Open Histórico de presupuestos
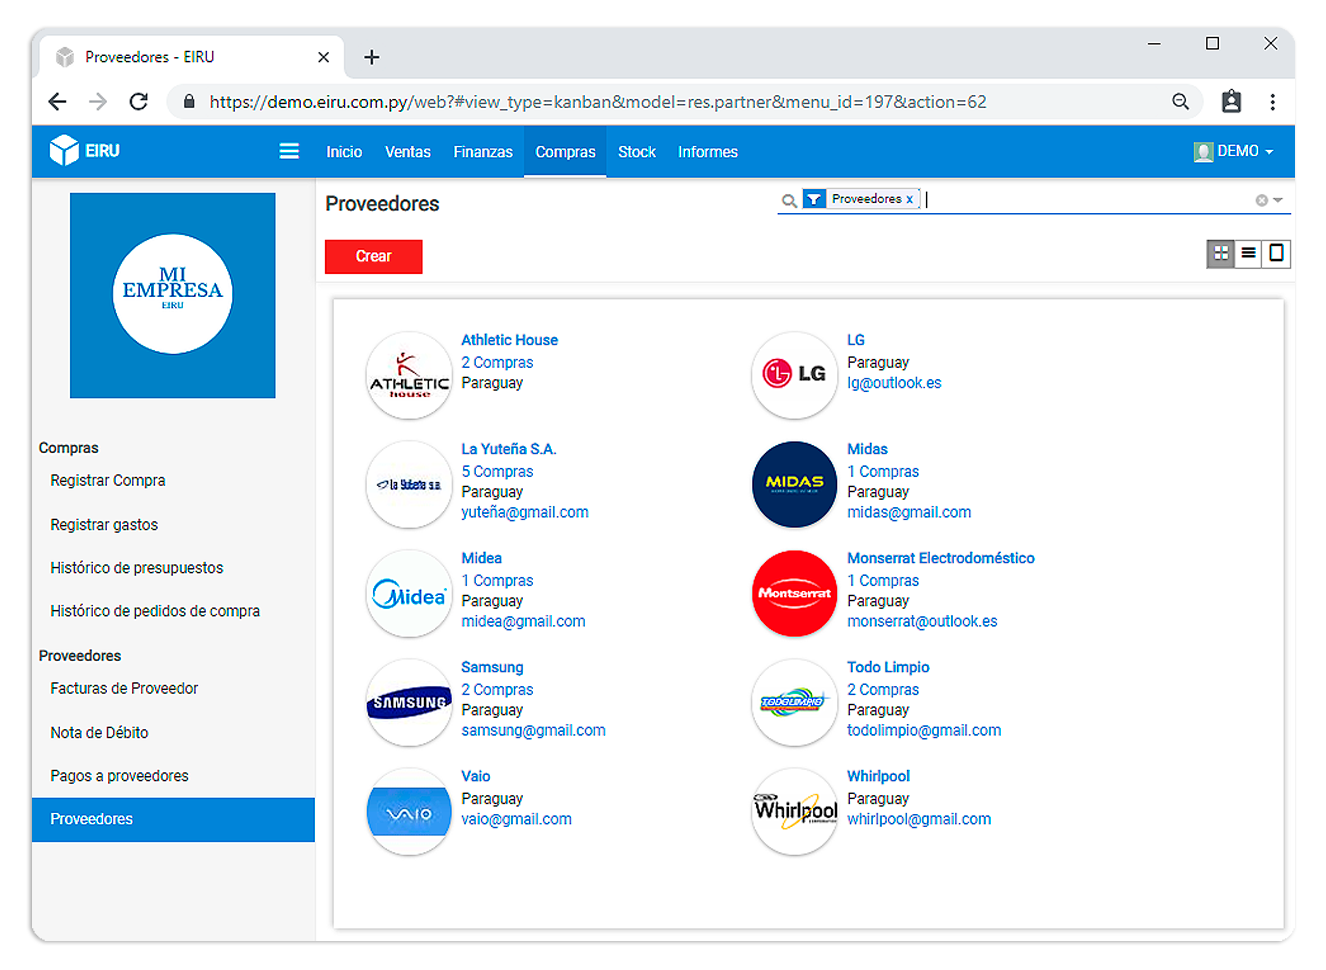This screenshot has height=970, width=1326. pos(137,567)
